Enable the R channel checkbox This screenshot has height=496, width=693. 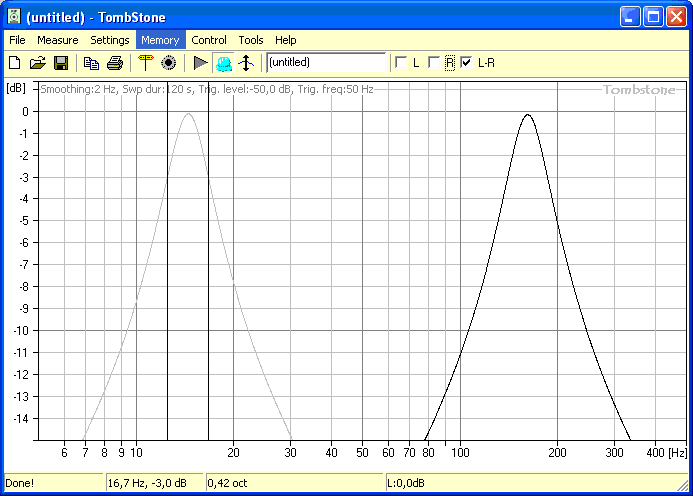click(x=434, y=62)
